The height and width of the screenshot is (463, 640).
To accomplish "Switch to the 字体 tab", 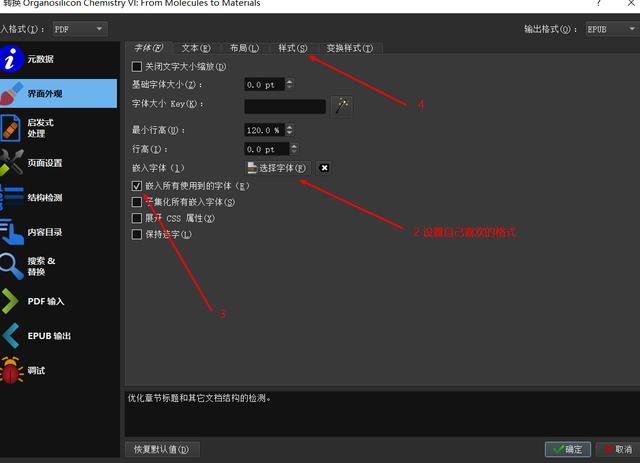I will pyautogui.click(x=149, y=48).
